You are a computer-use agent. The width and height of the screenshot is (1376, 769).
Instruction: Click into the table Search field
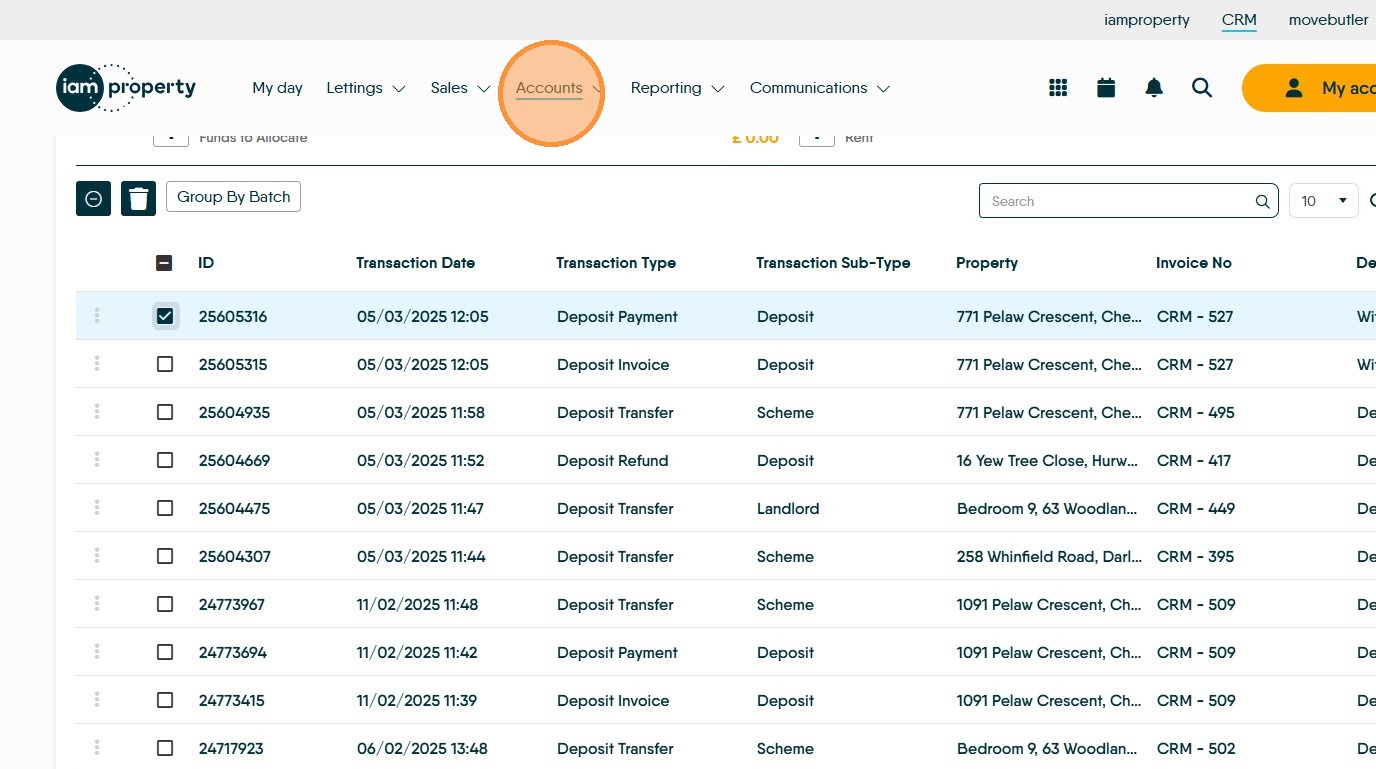(1120, 201)
